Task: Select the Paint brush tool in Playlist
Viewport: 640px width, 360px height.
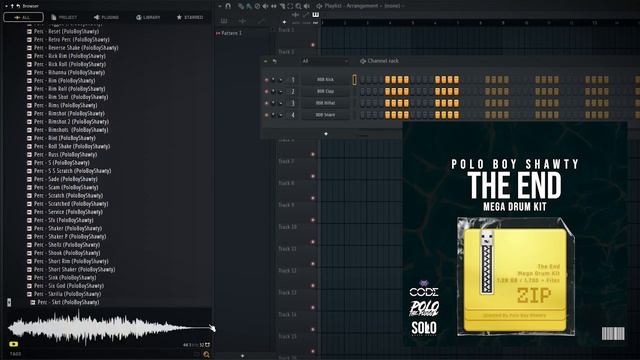Action: tap(249, 6)
